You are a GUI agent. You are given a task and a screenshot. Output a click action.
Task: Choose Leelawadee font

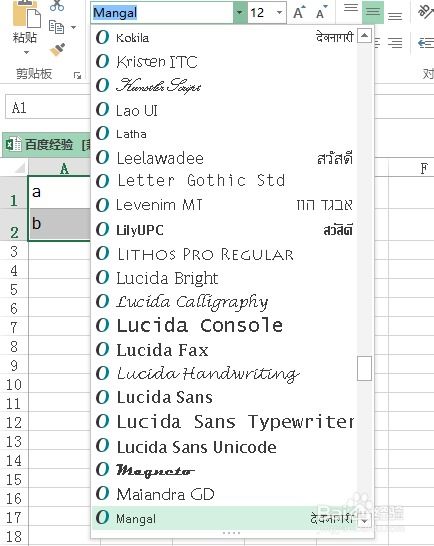(x=224, y=158)
